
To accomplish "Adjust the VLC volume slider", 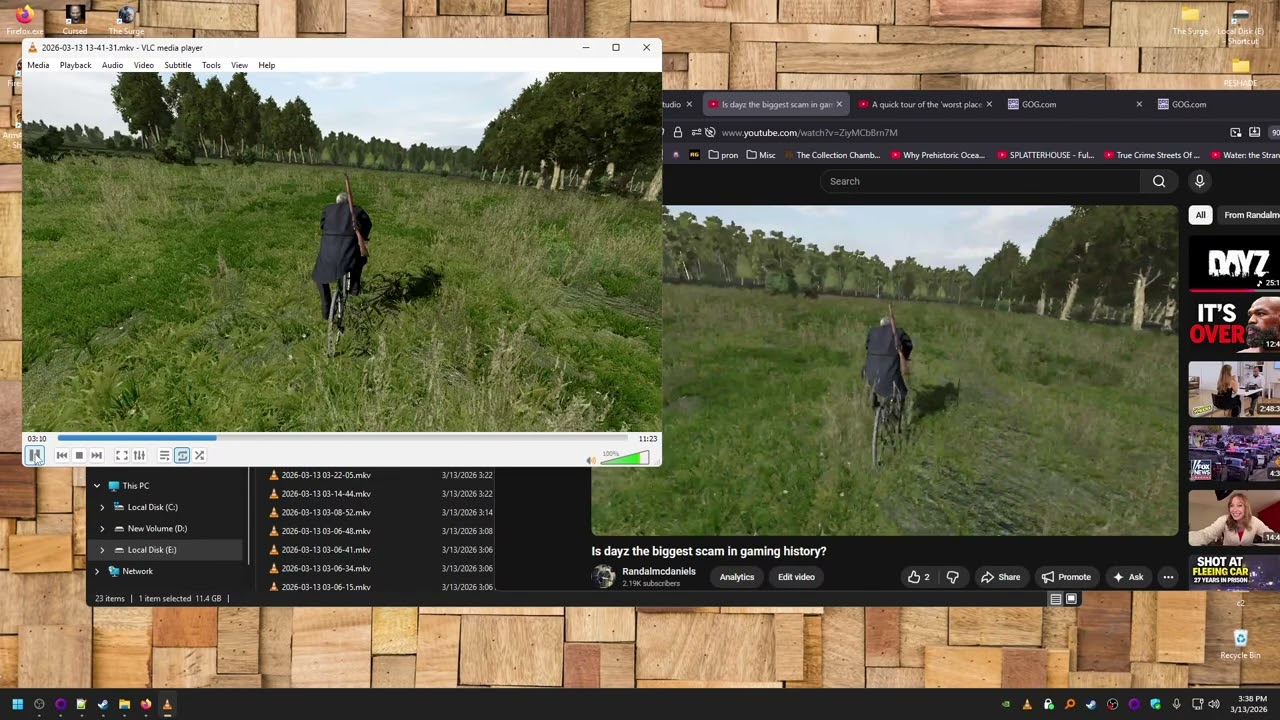I will coord(625,458).
